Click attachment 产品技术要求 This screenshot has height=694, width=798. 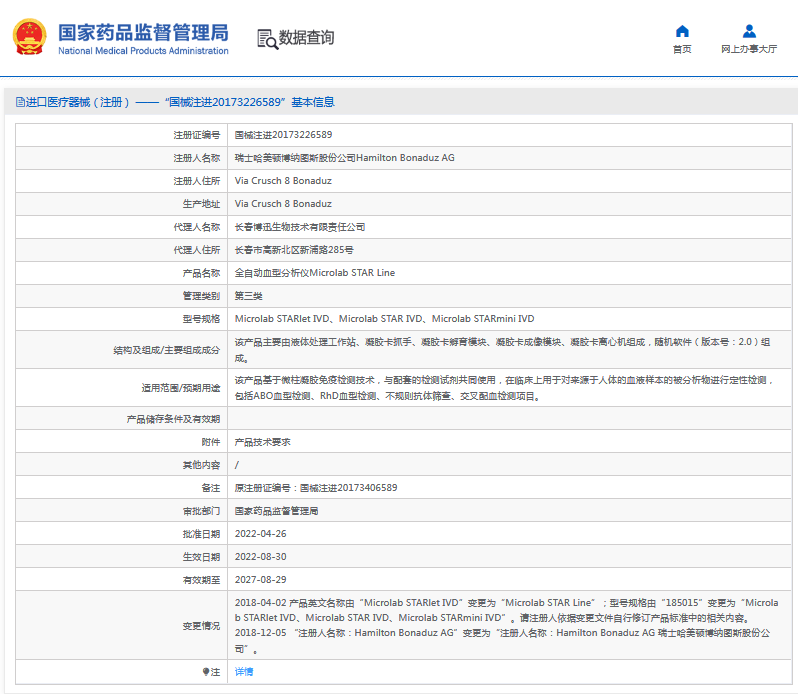click(x=263, y=442)
